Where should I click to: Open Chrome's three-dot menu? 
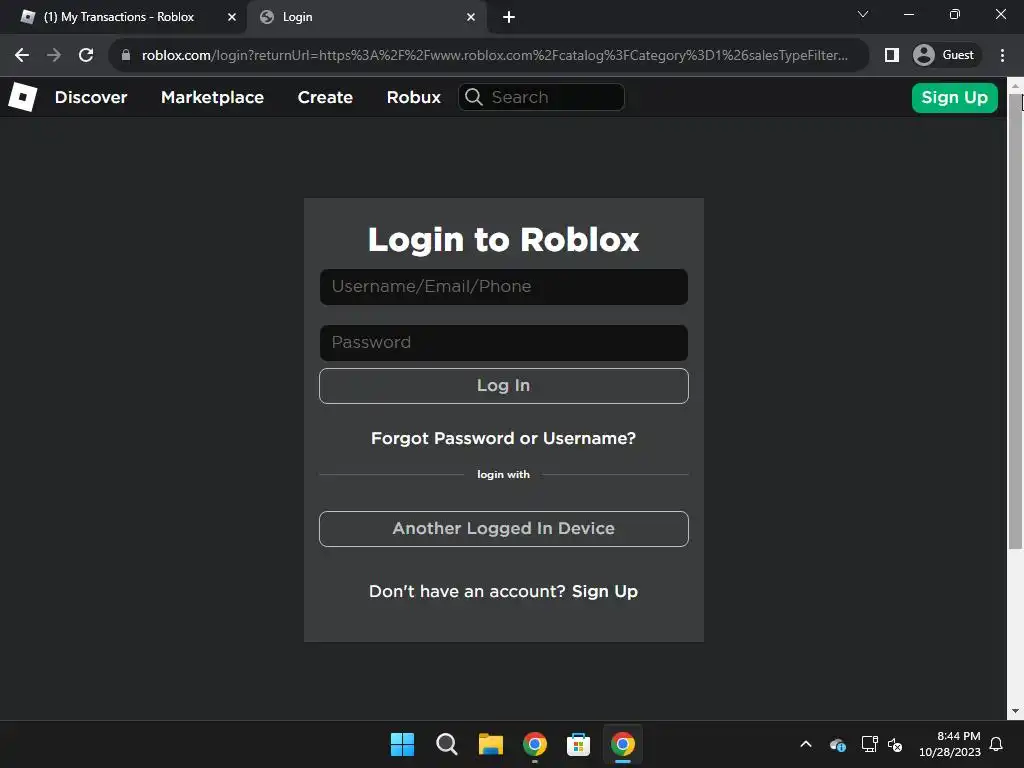point(1002,55)
